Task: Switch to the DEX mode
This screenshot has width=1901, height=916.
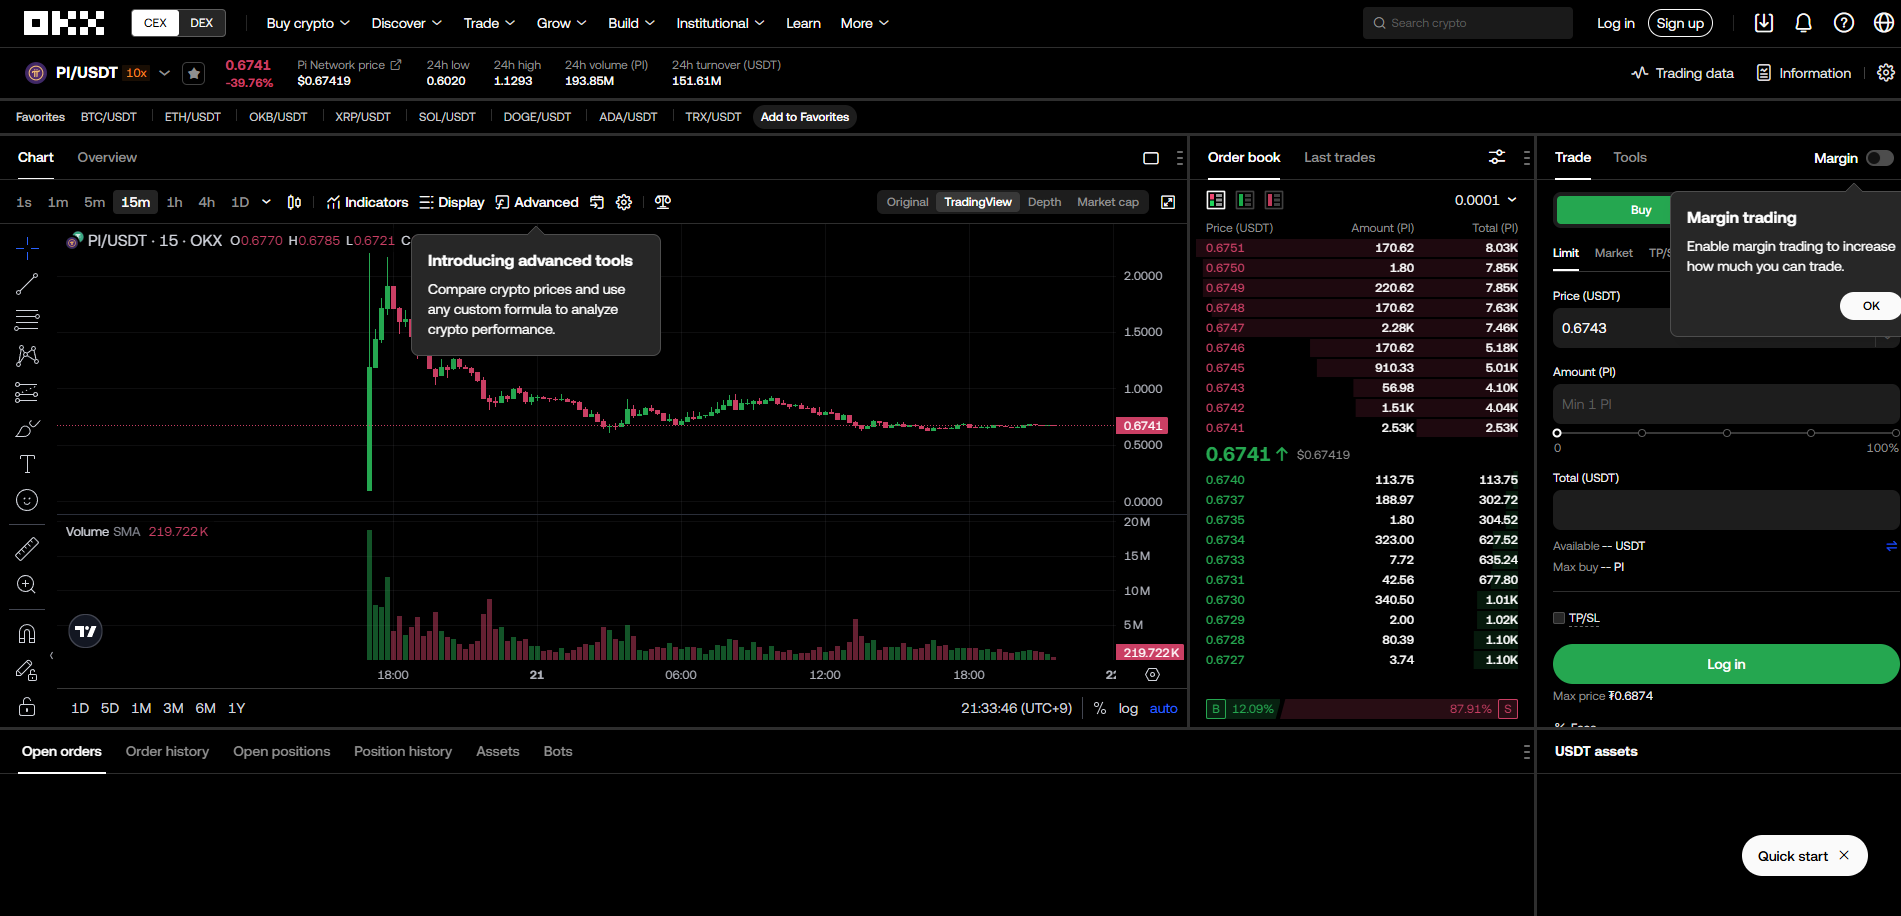Action: 202,23
